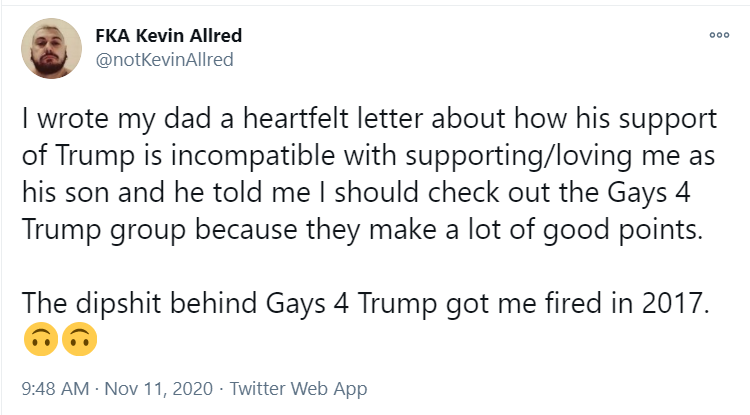This screenshot has width=750, height=415.
Task: Open FKA Kevin Allred display name
Action: [168, 36]
